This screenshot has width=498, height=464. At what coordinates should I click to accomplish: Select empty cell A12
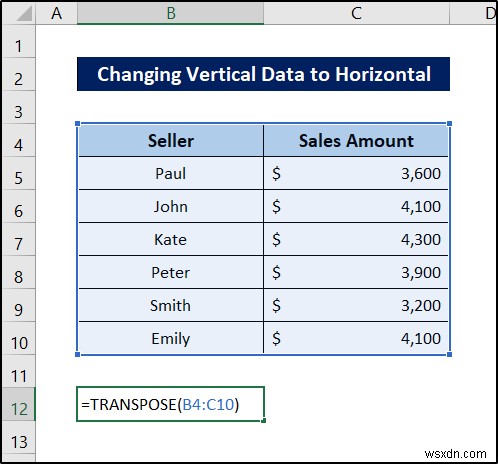[56, 404]
